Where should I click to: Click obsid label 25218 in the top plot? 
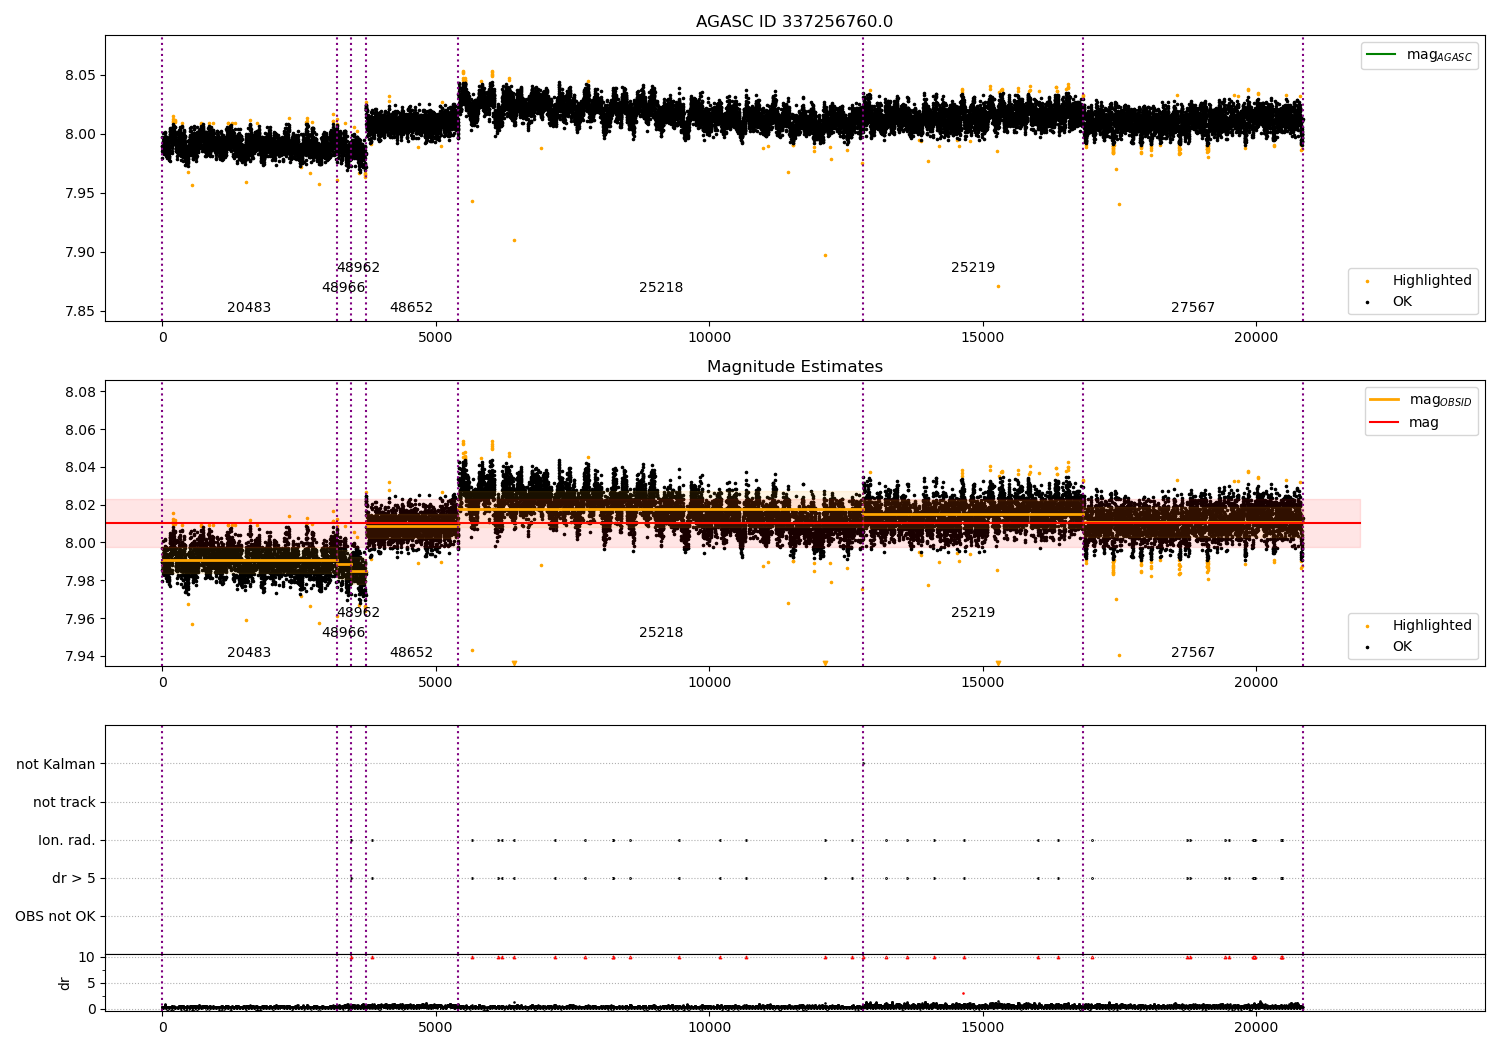pyautogui.click(x=661, y=288)
